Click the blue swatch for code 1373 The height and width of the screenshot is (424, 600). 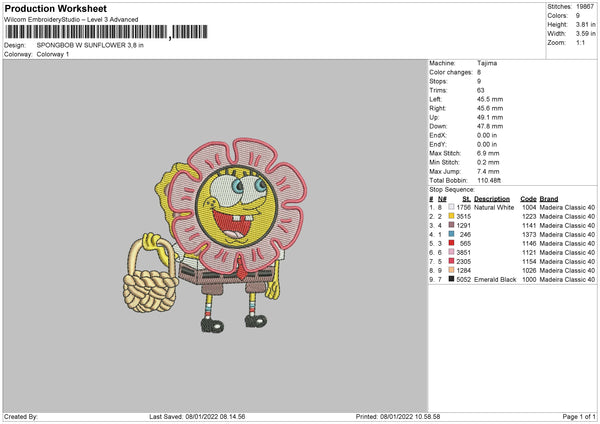pyautogui.click(x=452, y=234)
